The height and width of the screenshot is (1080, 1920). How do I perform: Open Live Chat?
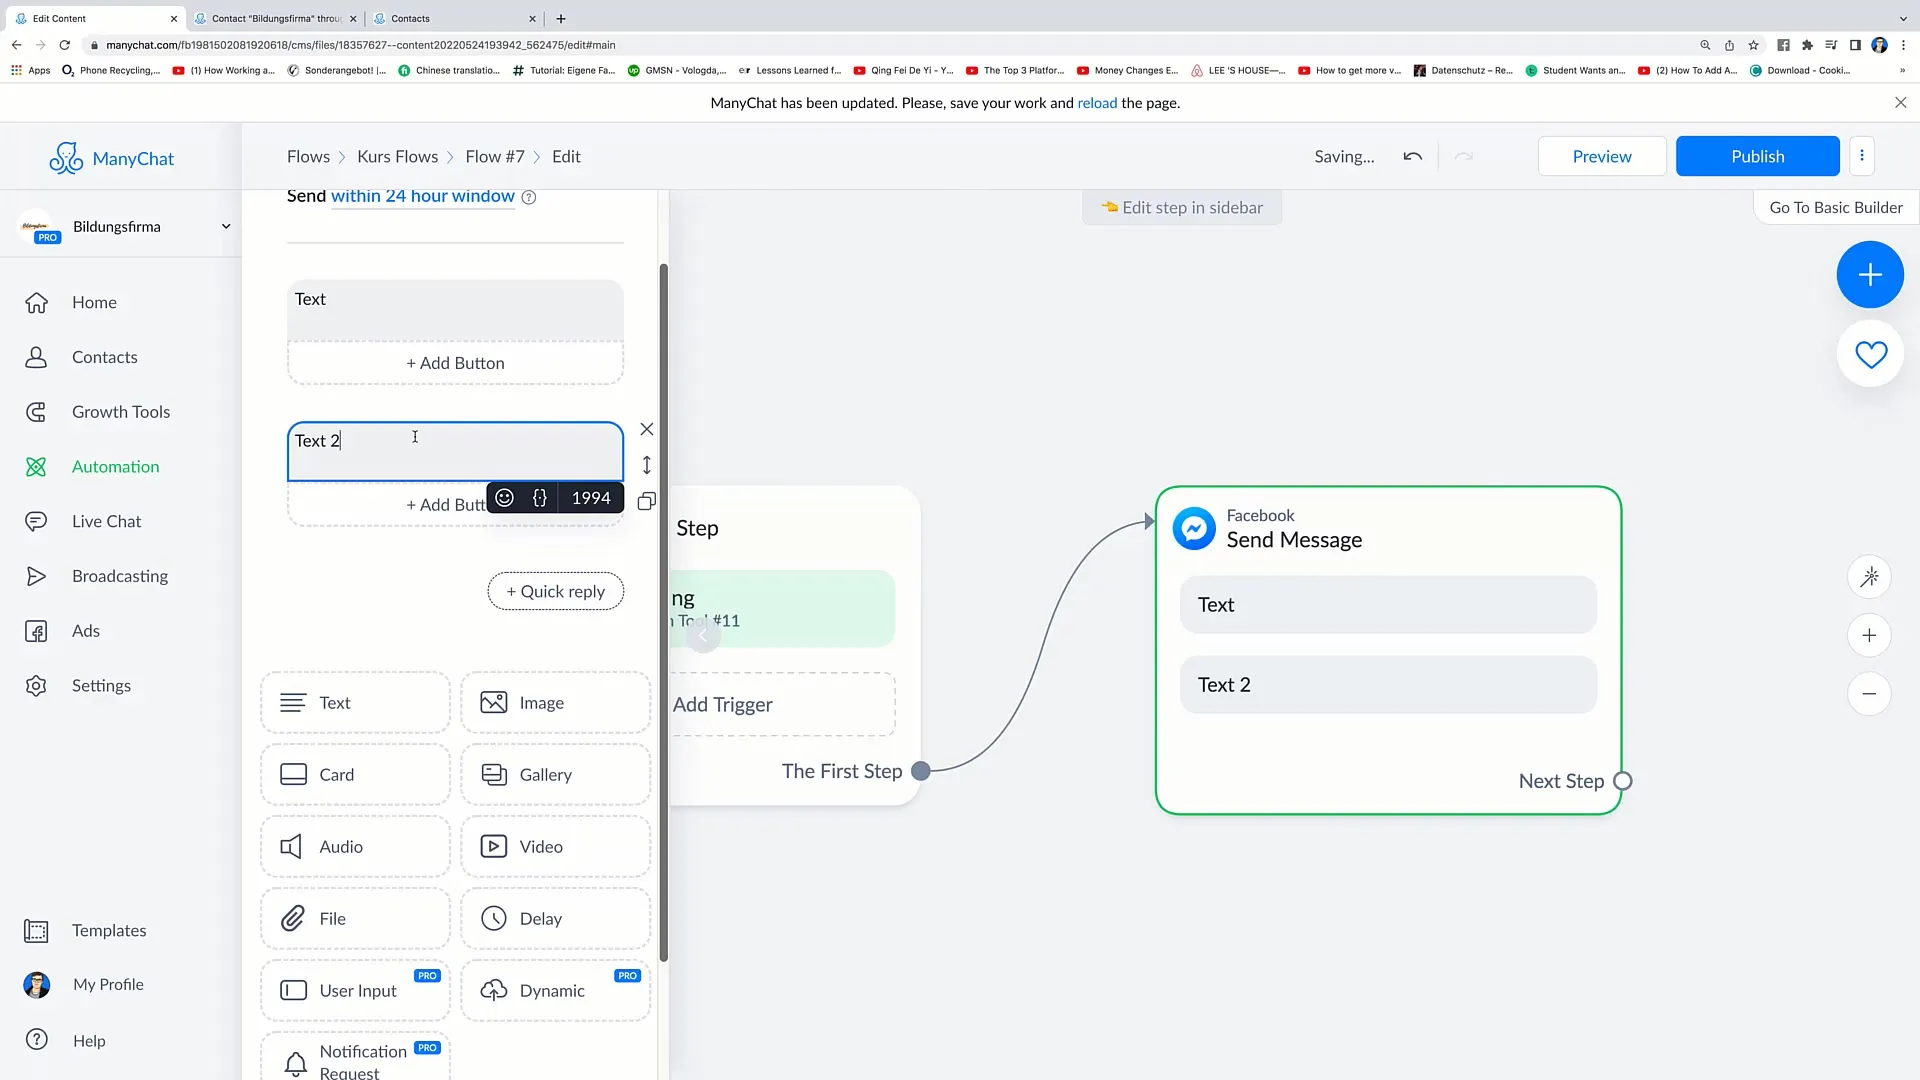(x=106, y=521)
